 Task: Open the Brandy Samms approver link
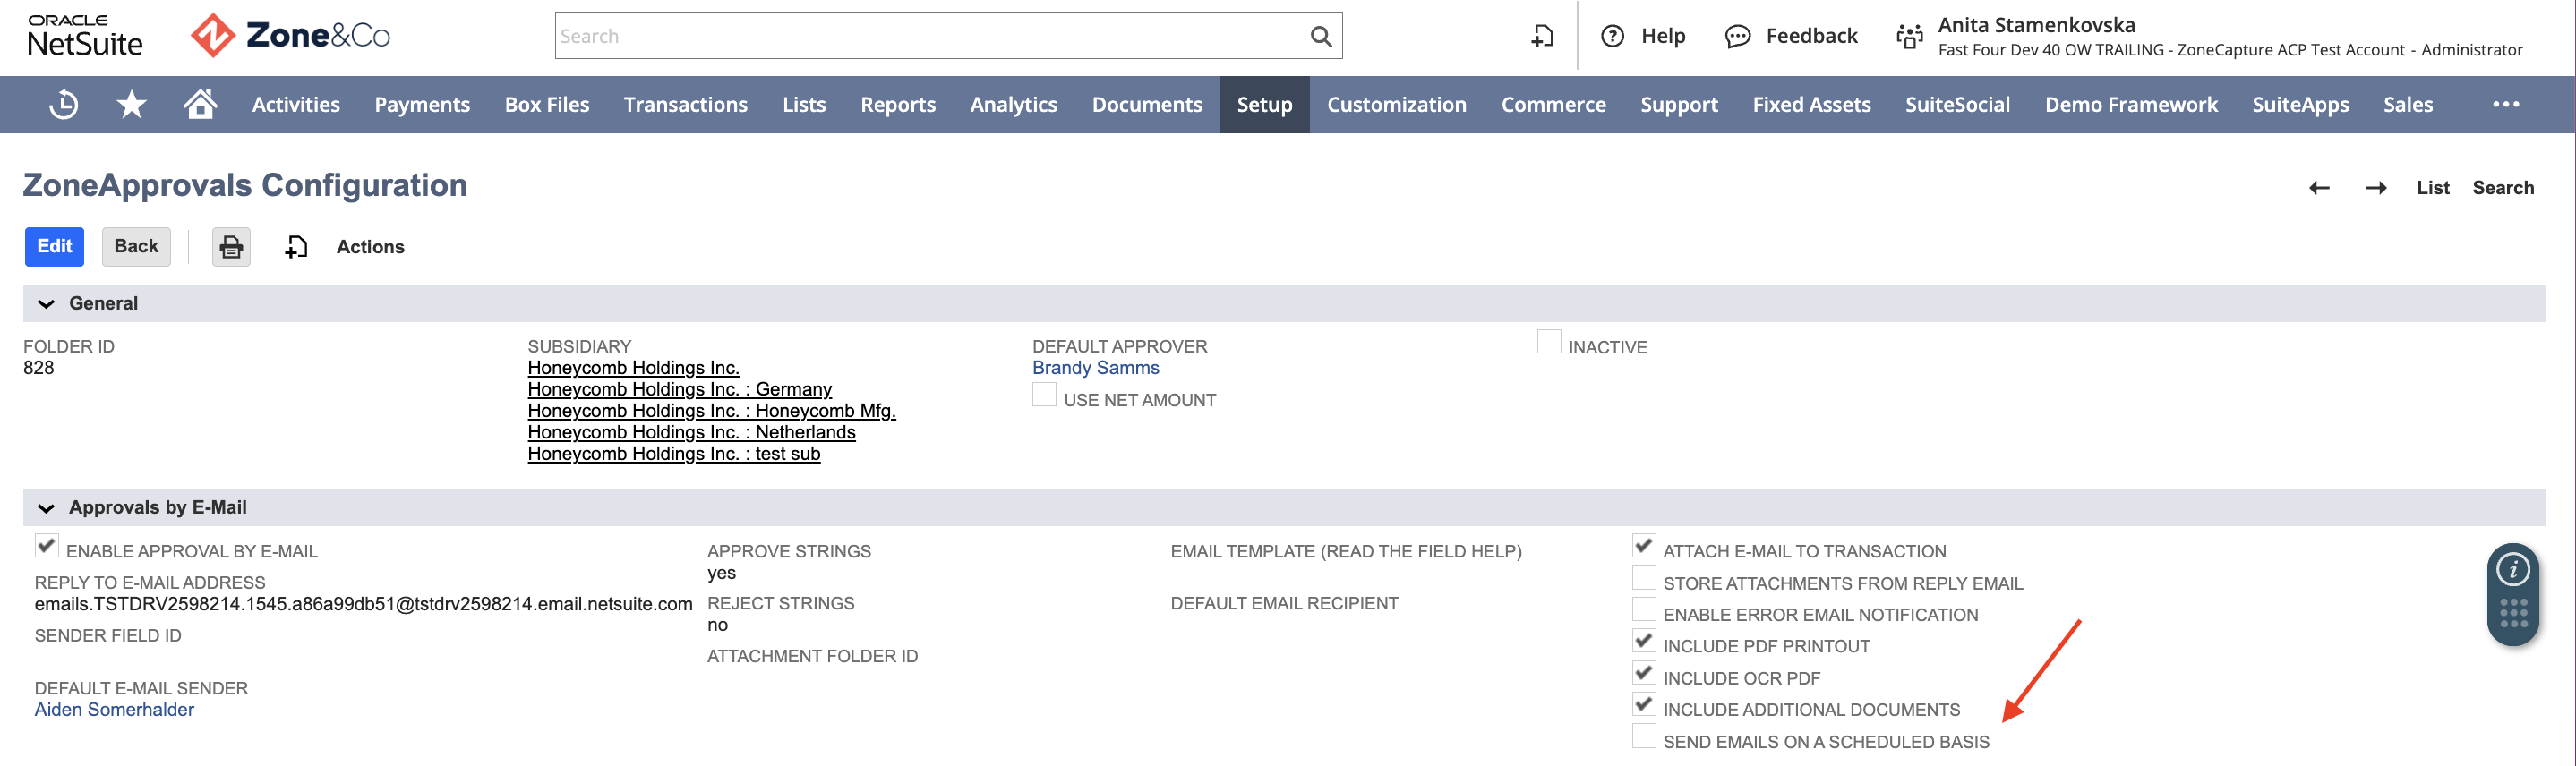(1095, 368)
